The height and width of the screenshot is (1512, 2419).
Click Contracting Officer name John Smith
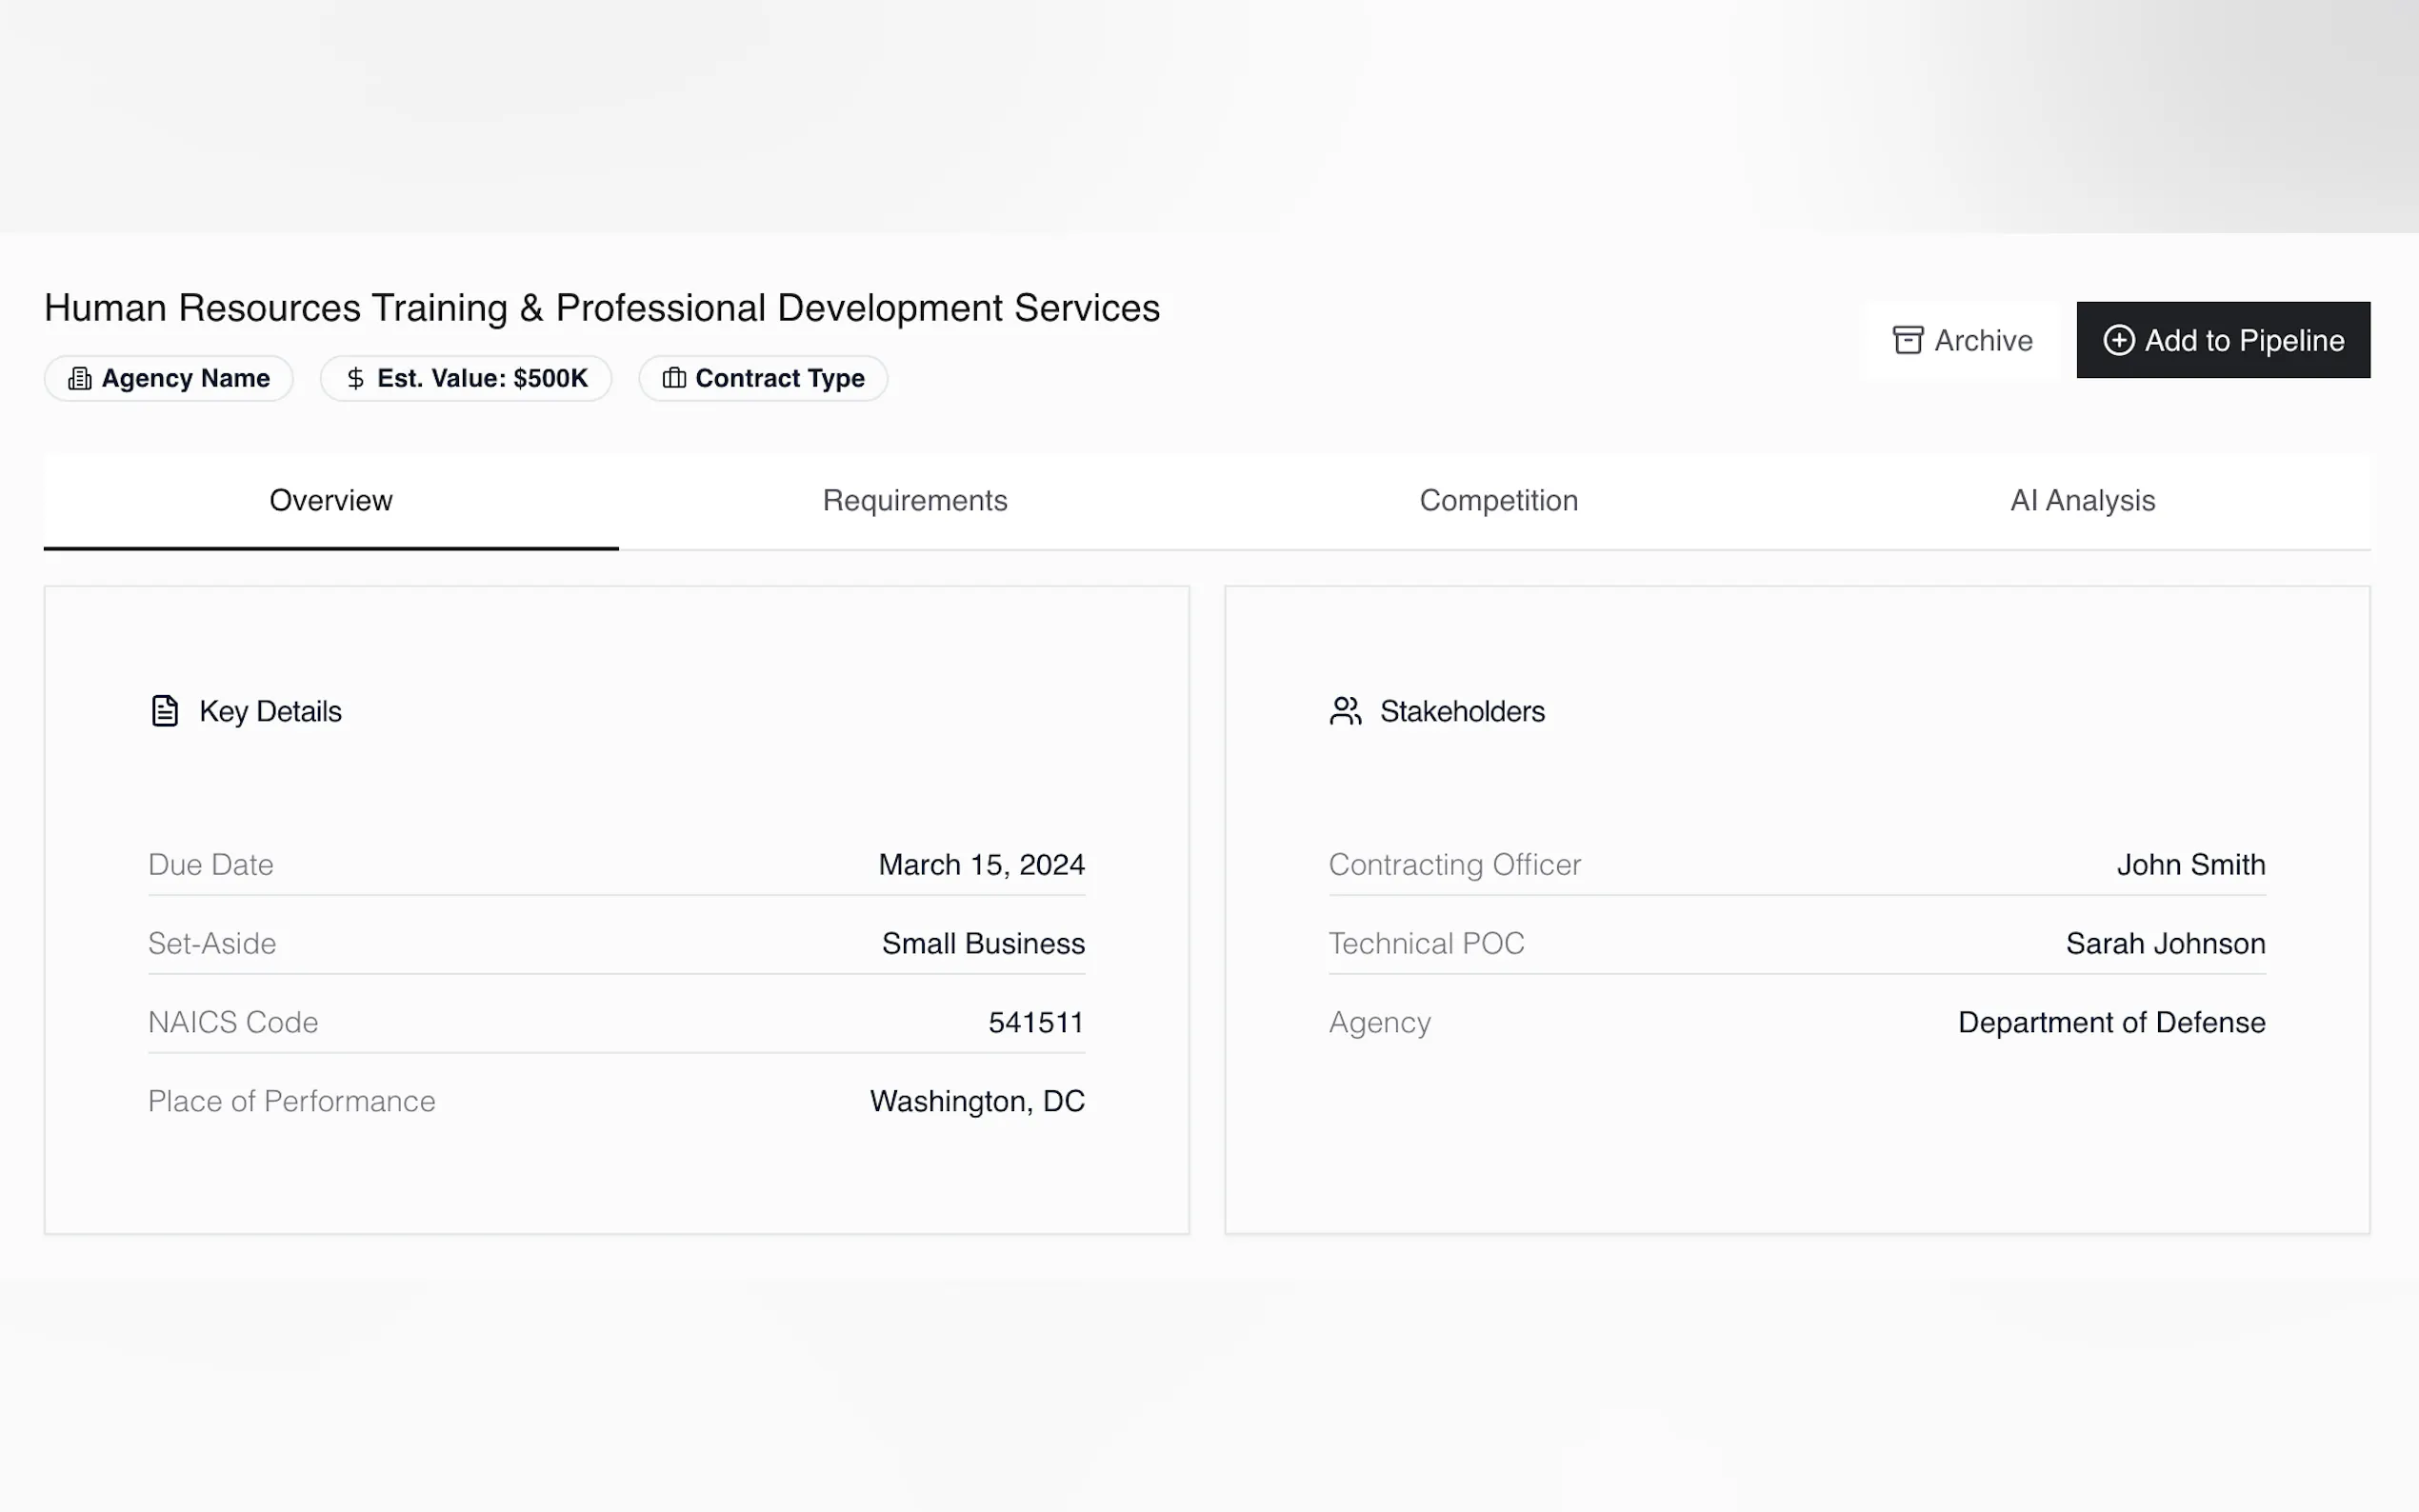tap(2190, 864)
